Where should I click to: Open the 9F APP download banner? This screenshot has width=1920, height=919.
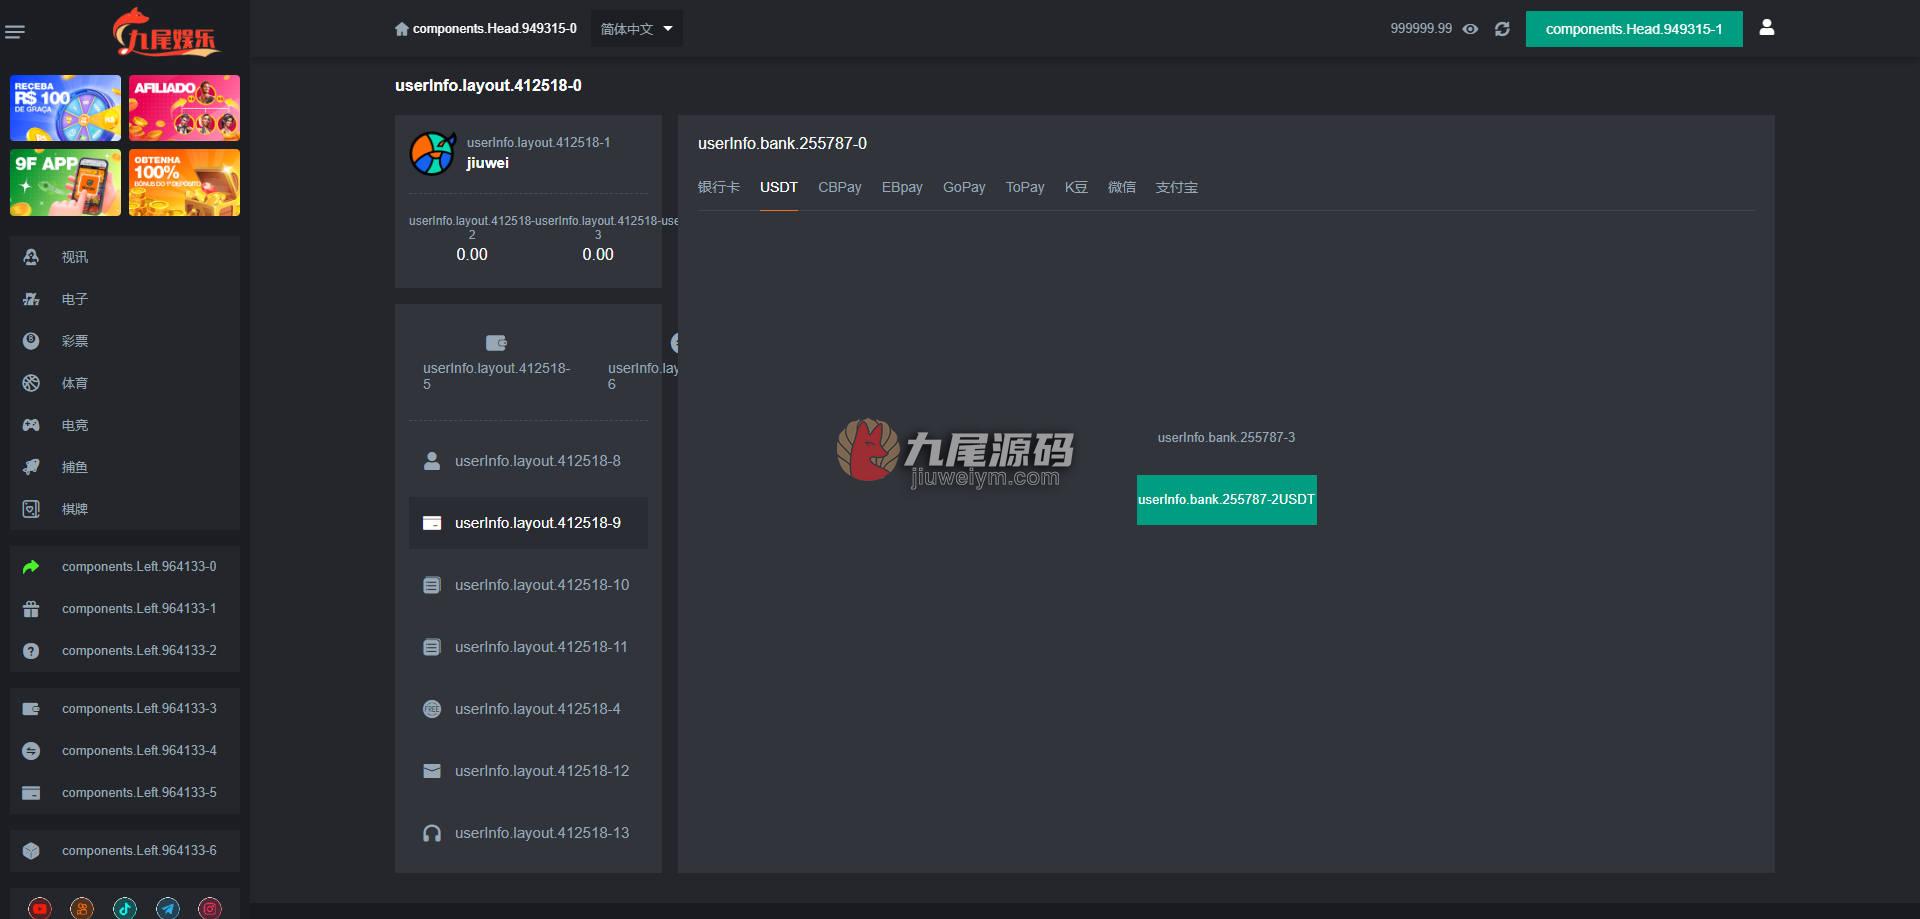click(65, 183)
